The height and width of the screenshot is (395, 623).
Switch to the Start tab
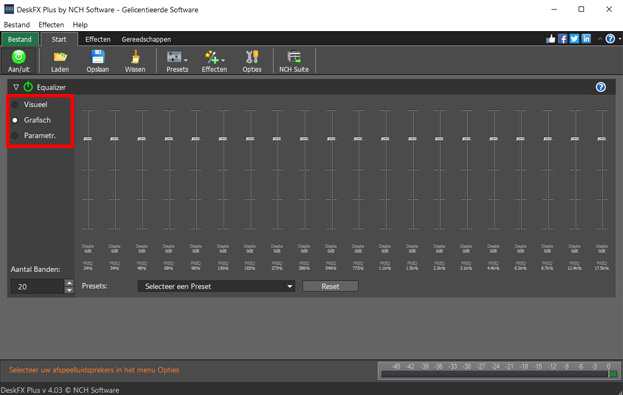59,39
